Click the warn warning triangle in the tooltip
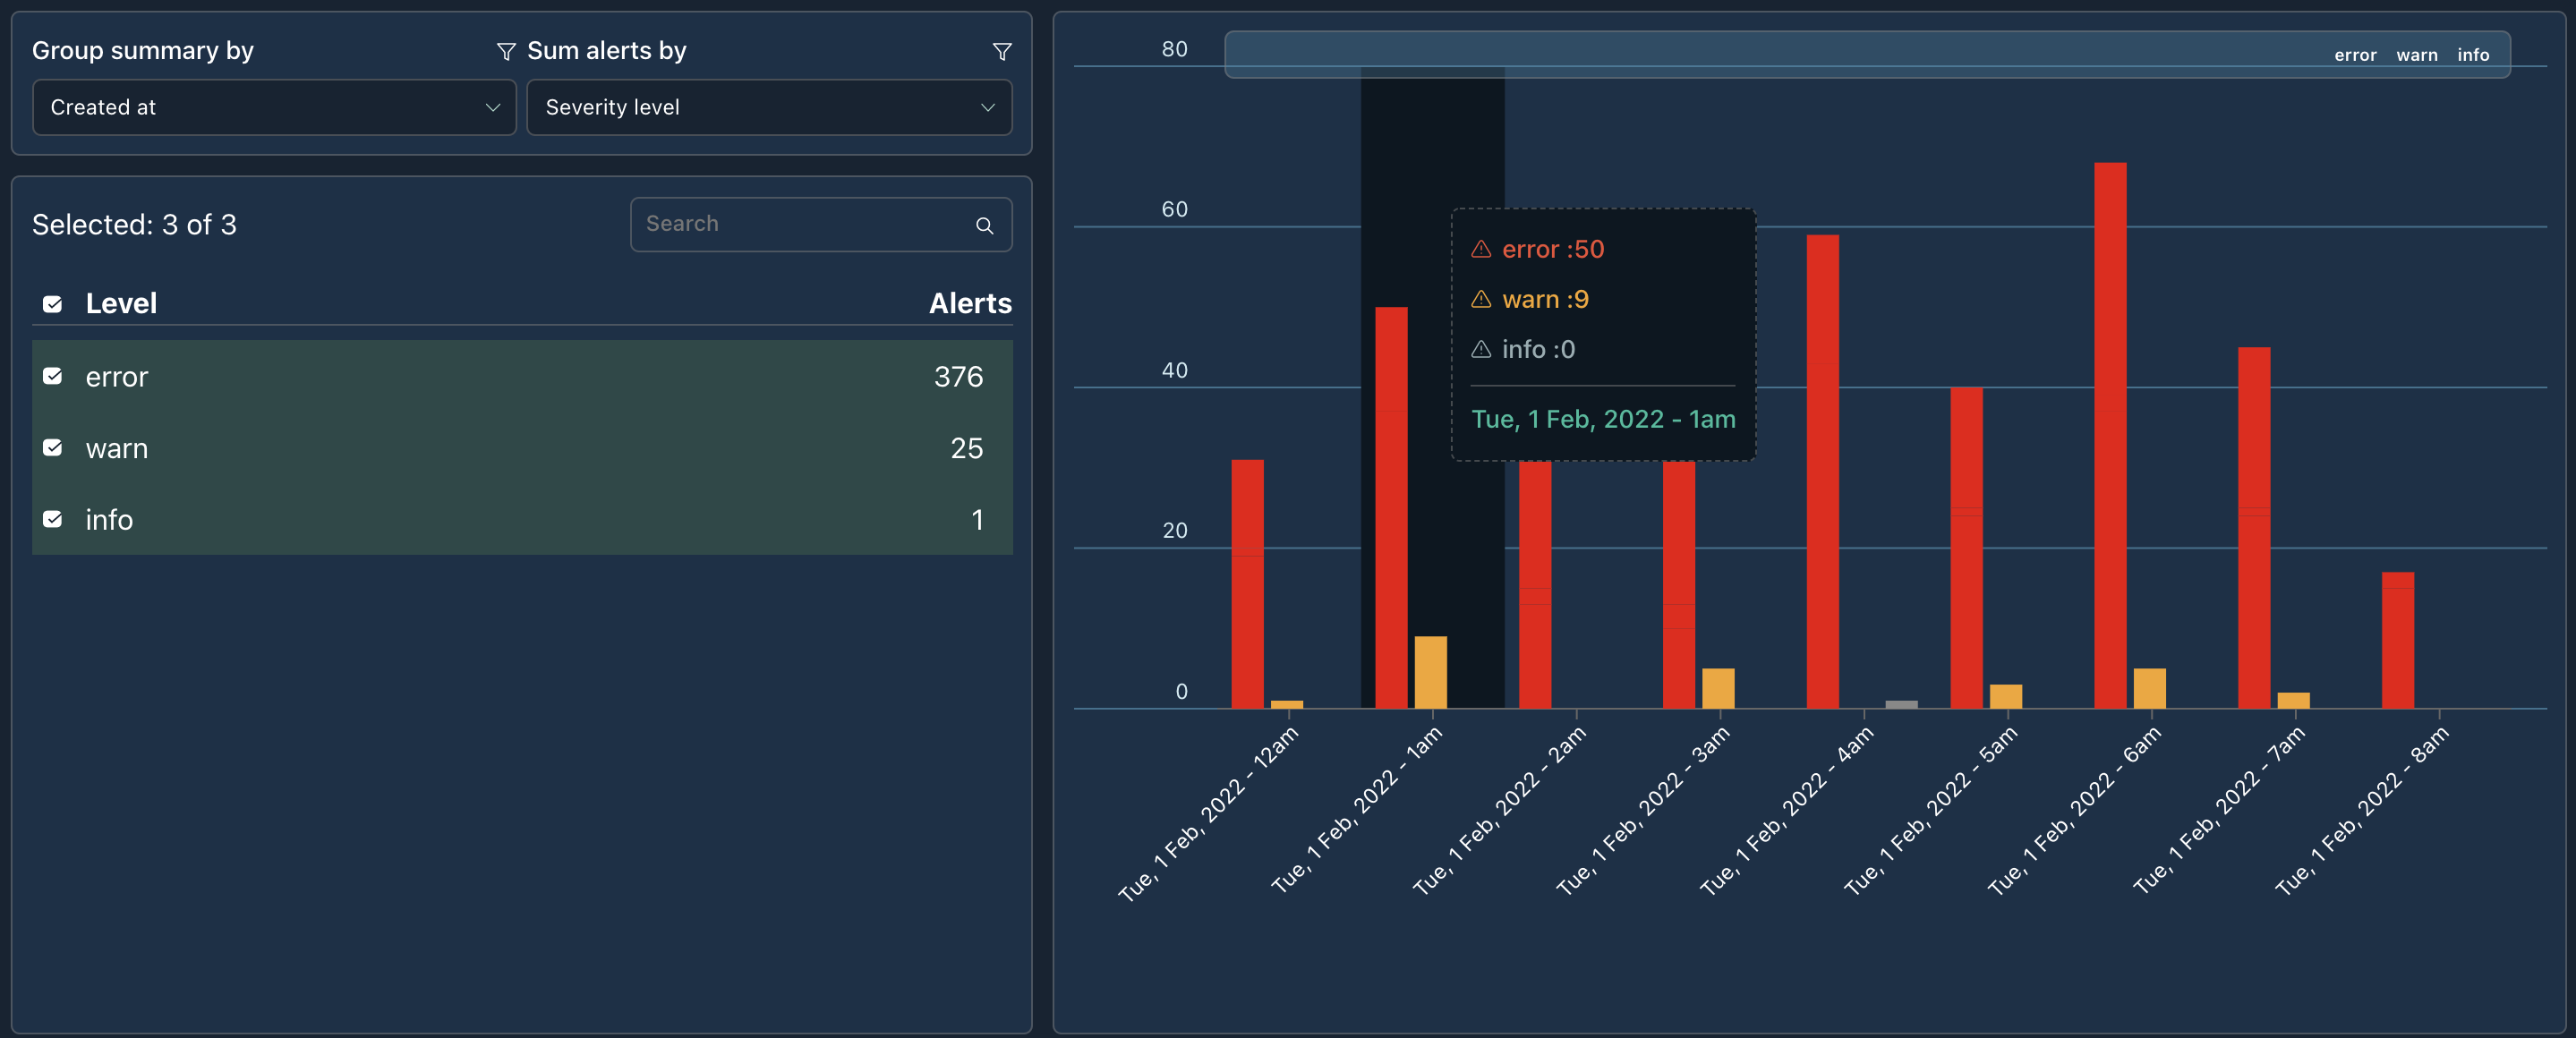The height and width of the screenshot is (1038, 2576). pos(1481,299)
